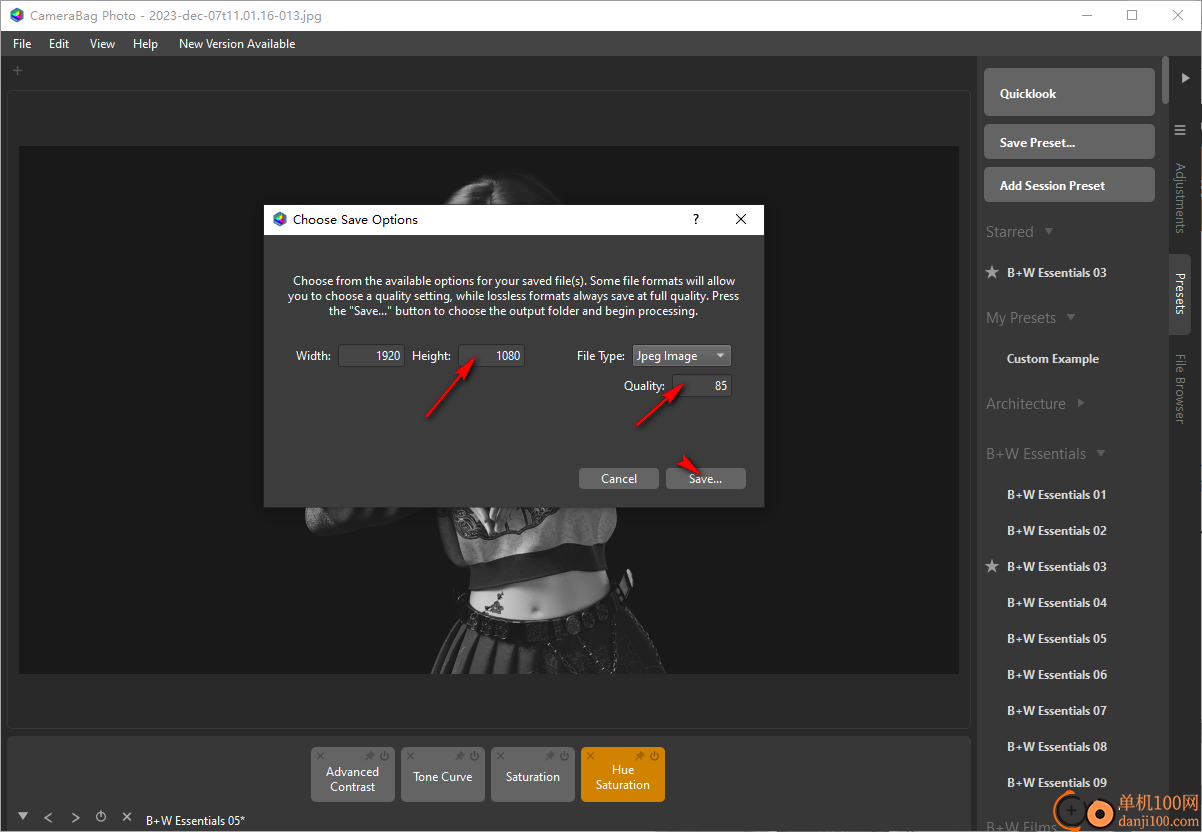
Task: Open the bottom tray down-triangle menu
Action: 23,817
